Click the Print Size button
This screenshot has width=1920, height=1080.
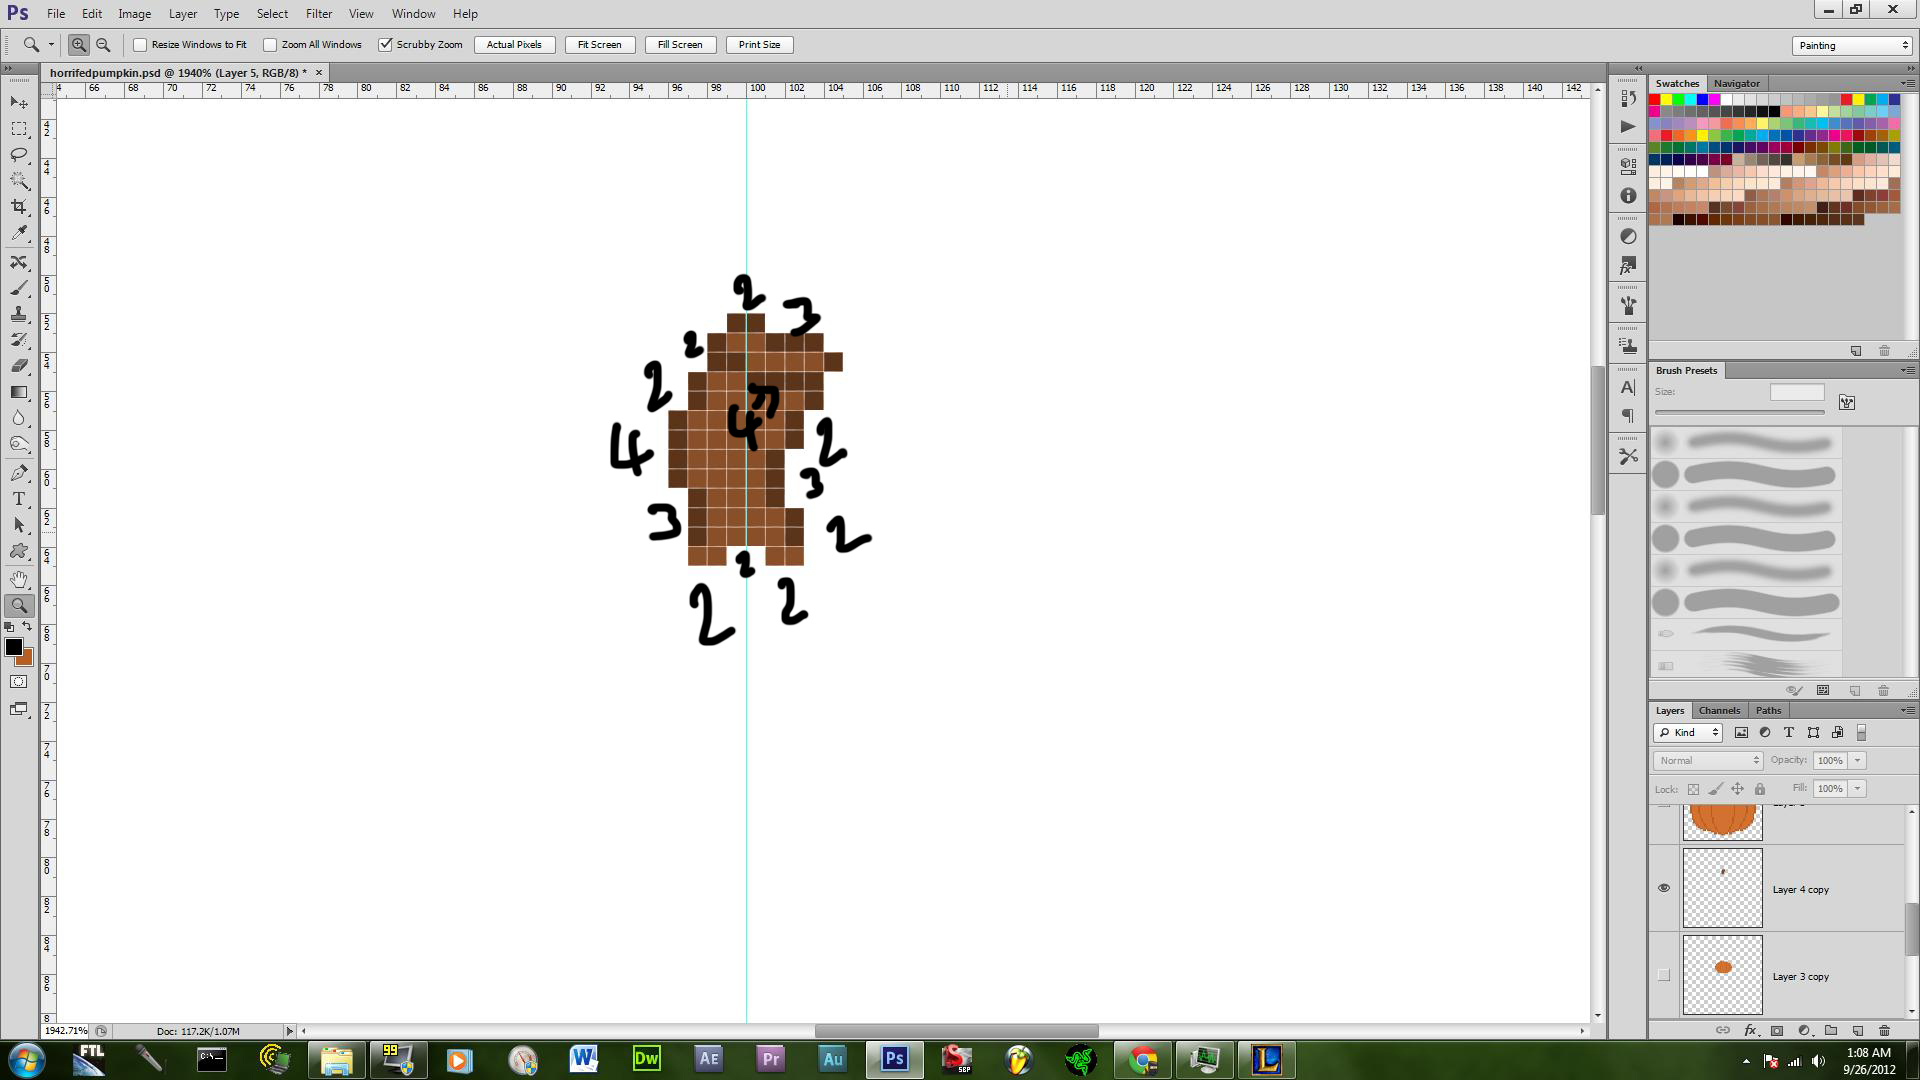pyautogui.click(x=759, y=45)
